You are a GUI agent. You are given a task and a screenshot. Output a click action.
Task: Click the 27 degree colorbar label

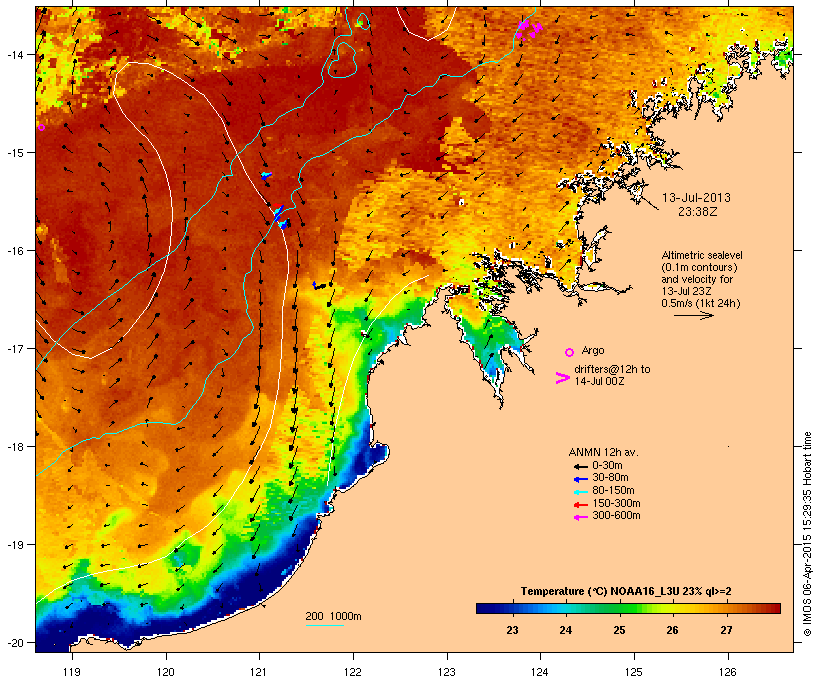pyautogui.click(x=726, y=630)
